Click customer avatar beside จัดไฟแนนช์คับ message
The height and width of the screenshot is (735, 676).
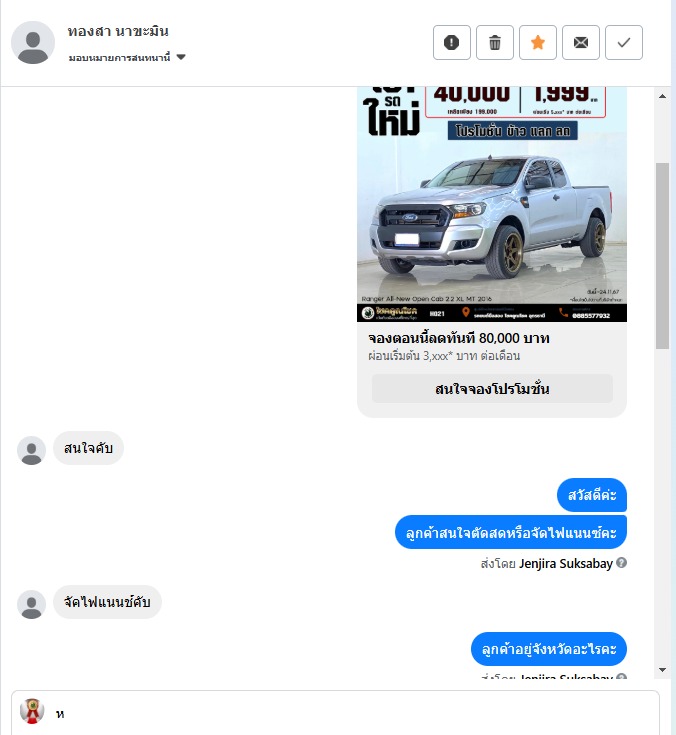[x=31, y=604]
